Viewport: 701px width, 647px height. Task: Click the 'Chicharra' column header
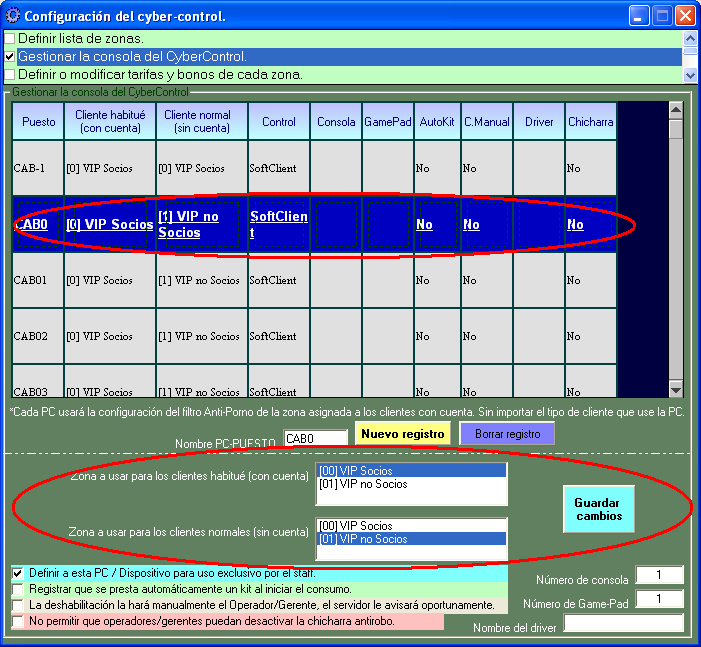(591, 122)
